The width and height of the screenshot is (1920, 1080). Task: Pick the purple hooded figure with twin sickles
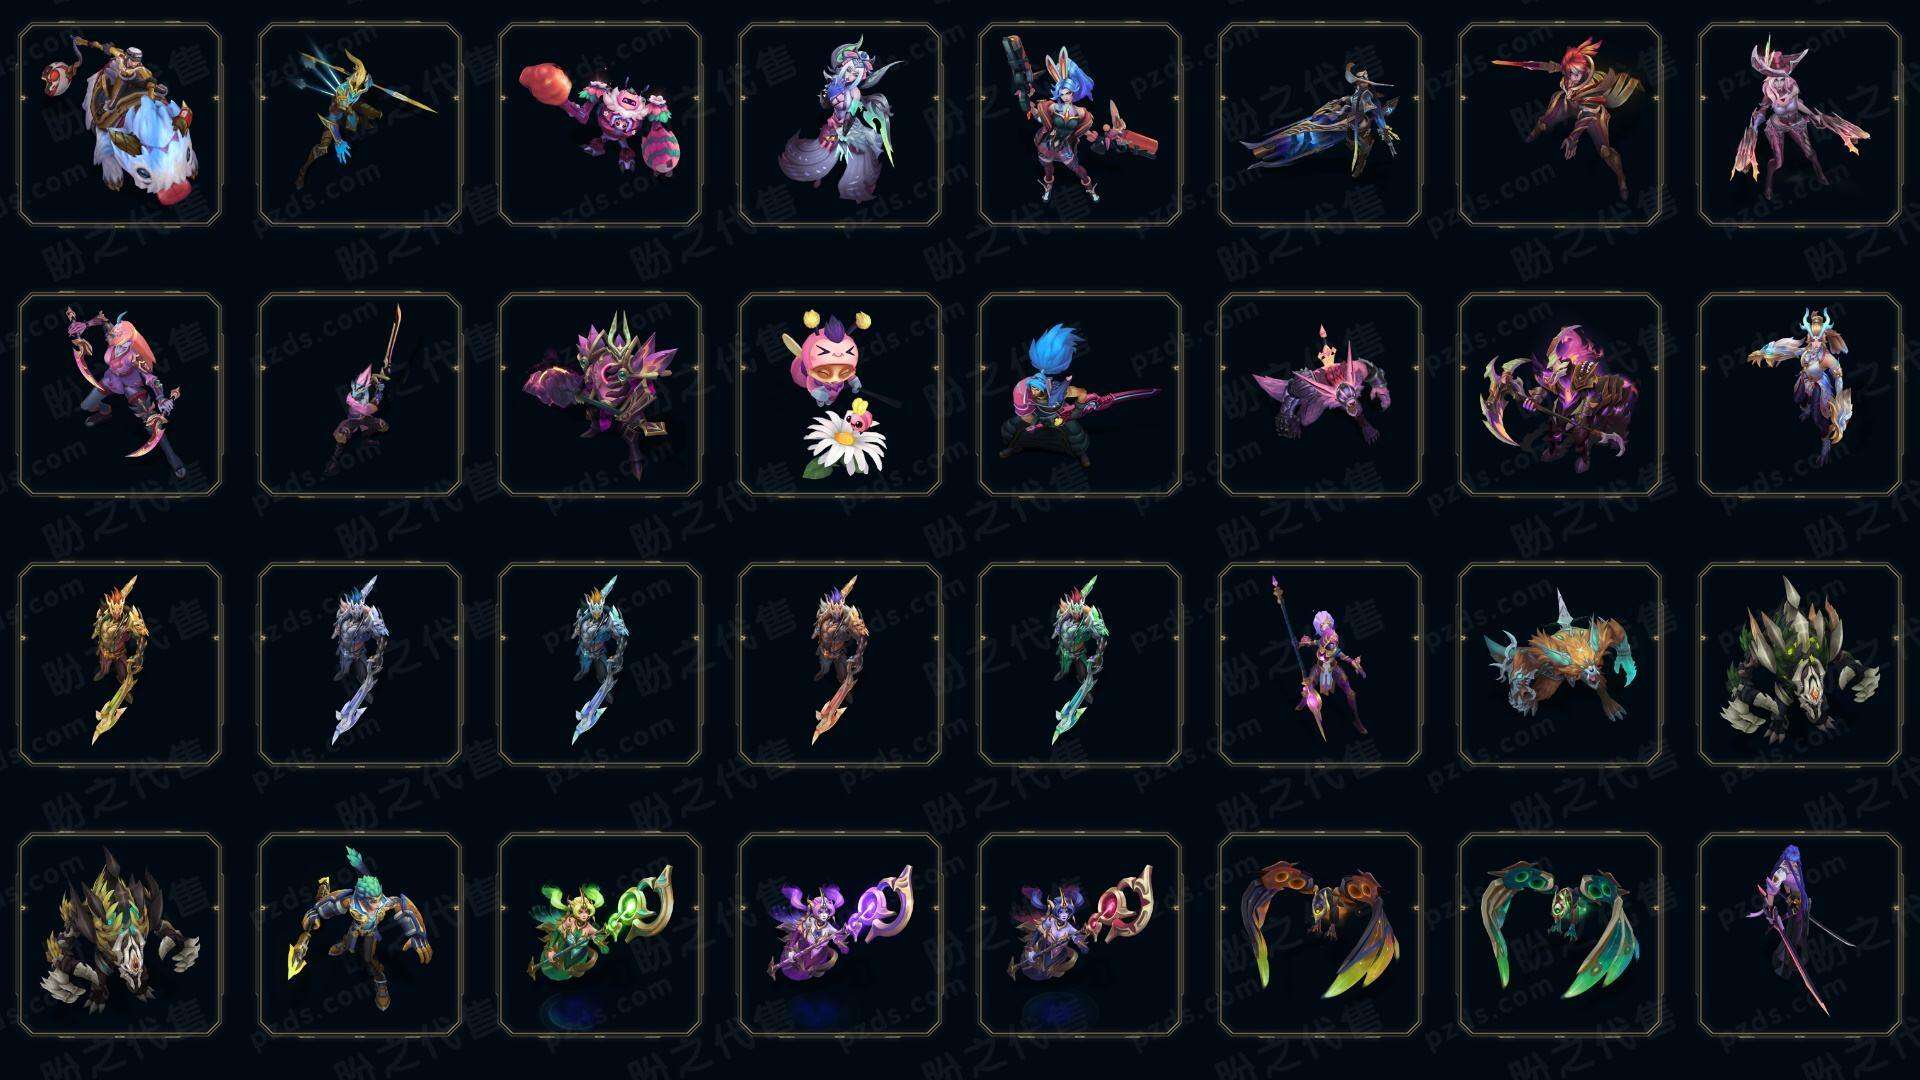[1560, 394]
